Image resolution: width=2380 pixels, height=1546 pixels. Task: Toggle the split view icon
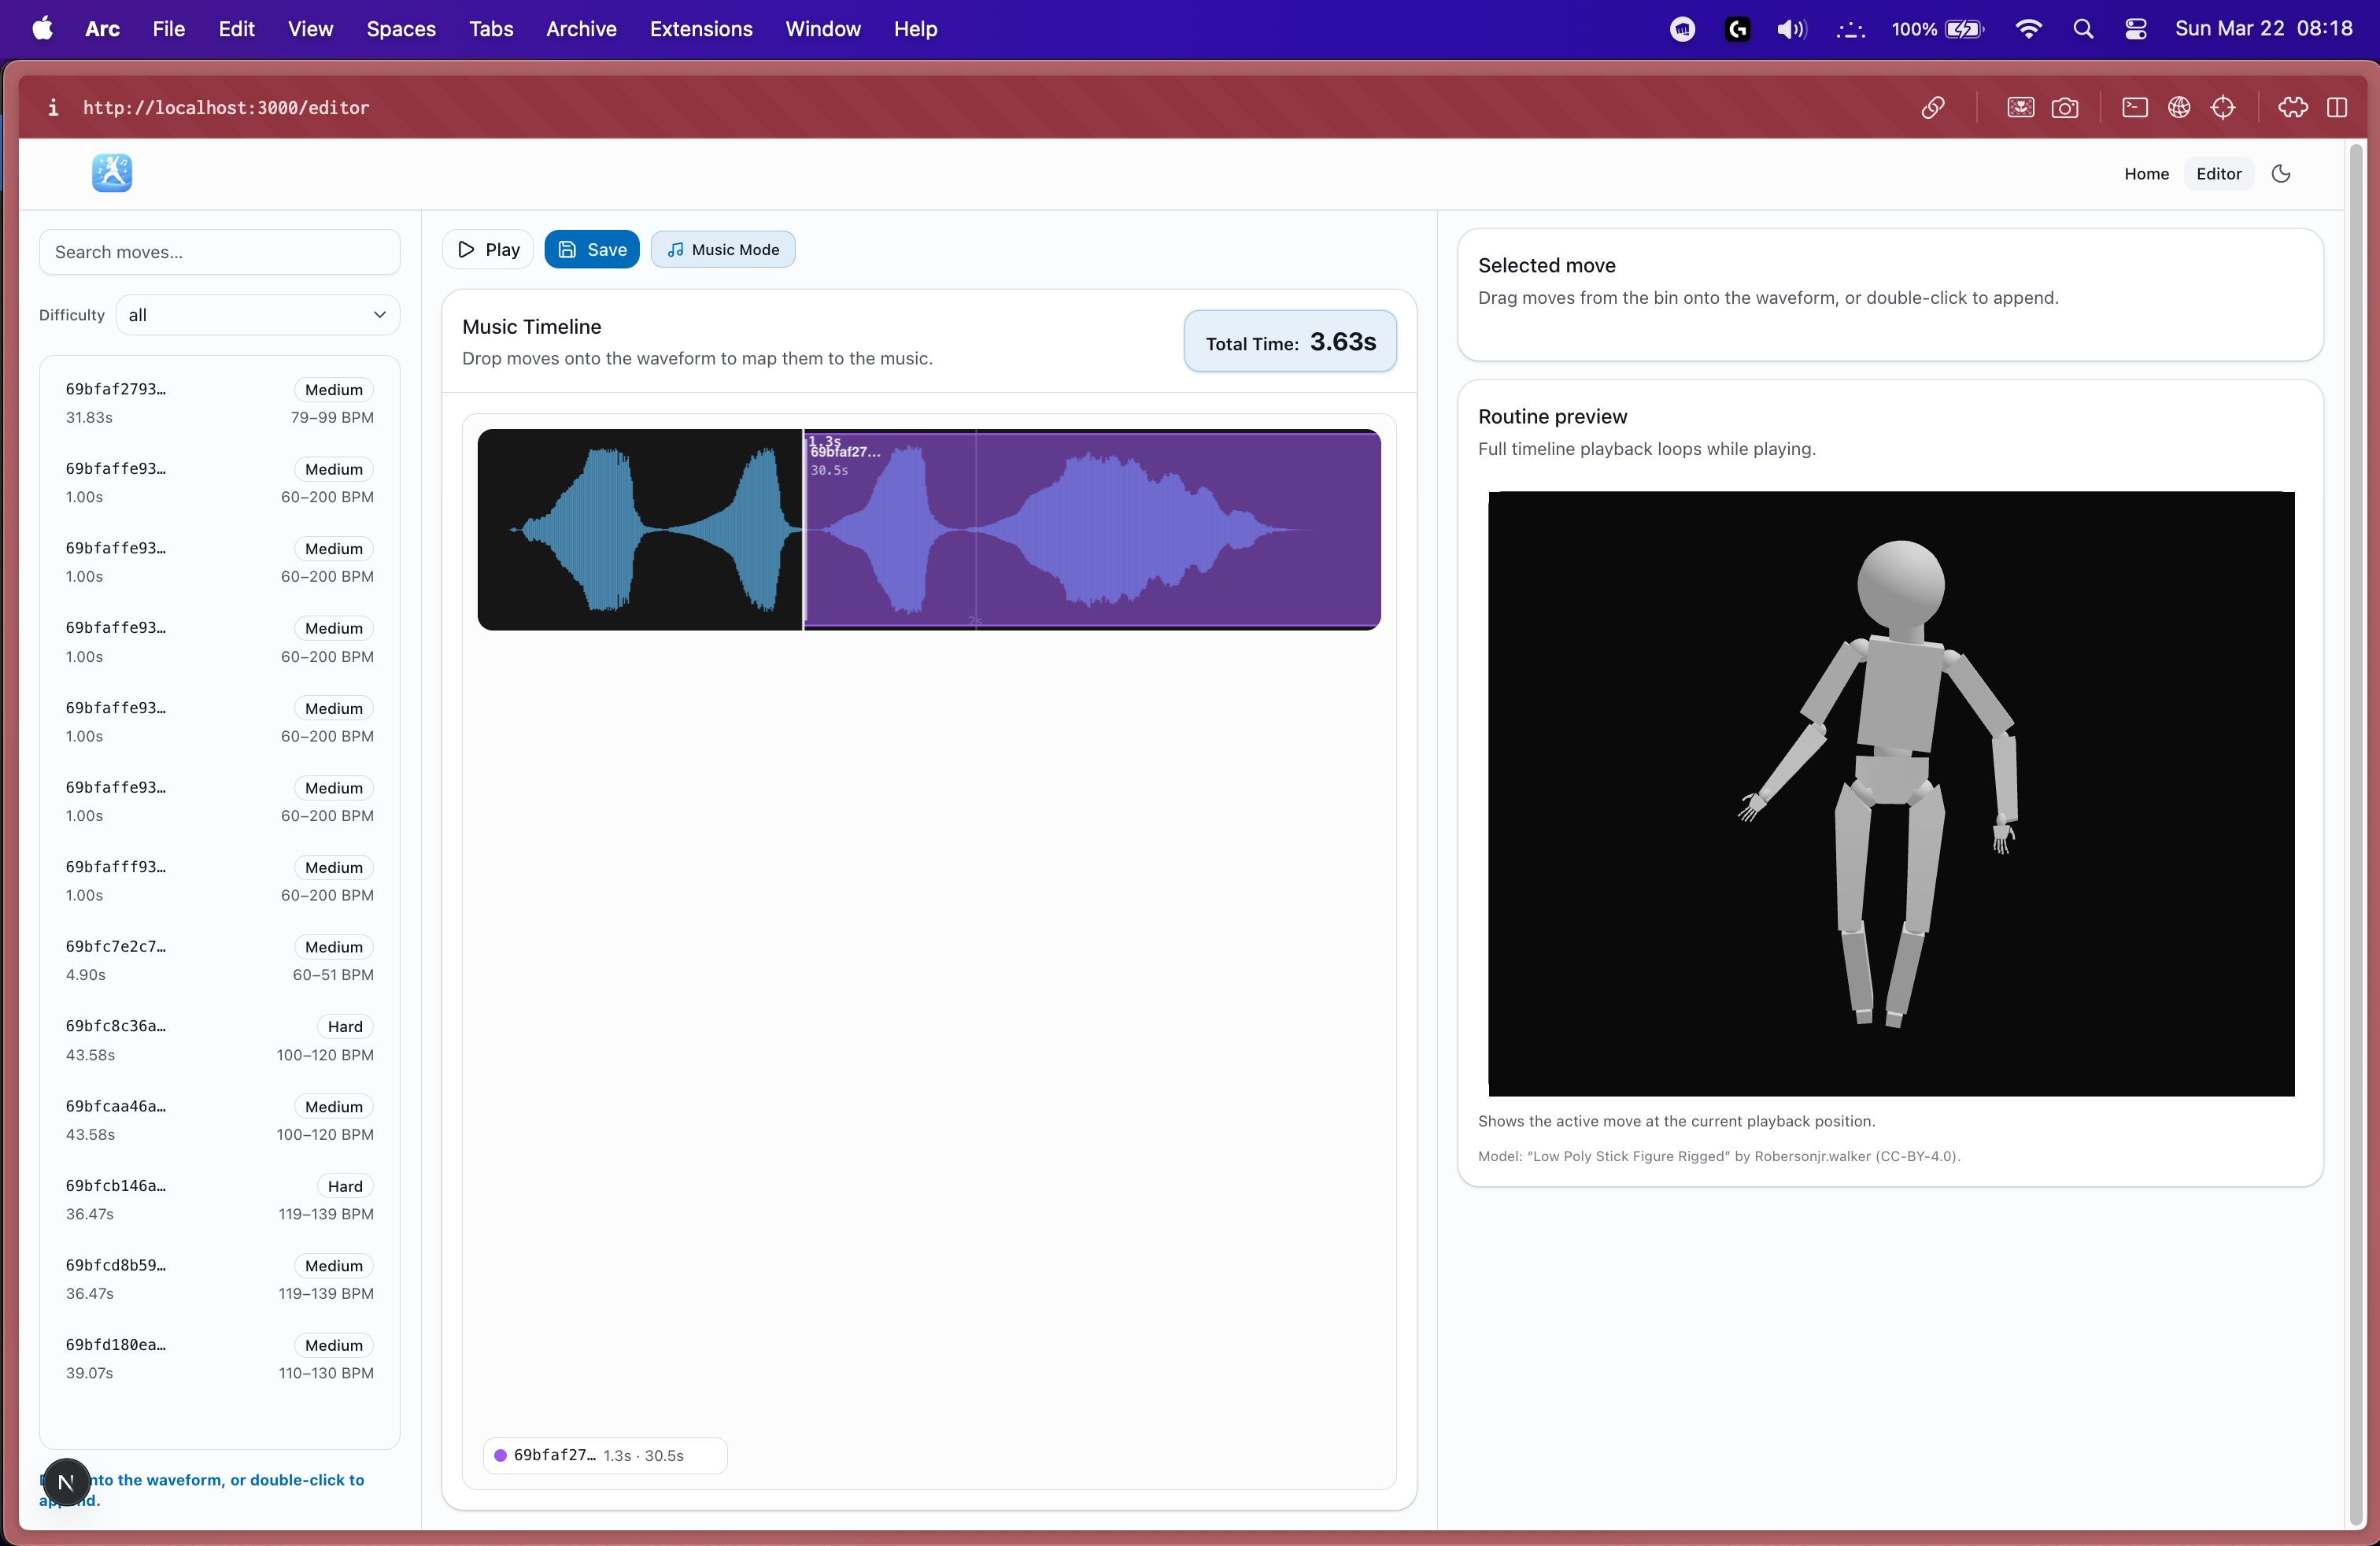click(x=2337, y=108)
